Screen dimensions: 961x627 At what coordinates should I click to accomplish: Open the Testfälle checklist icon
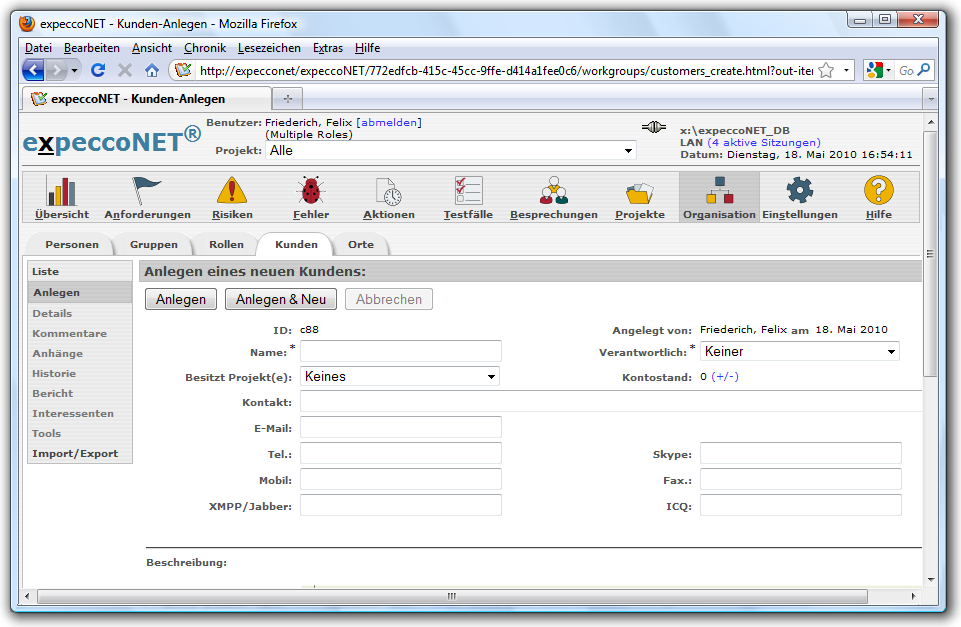tap(468, 191)
